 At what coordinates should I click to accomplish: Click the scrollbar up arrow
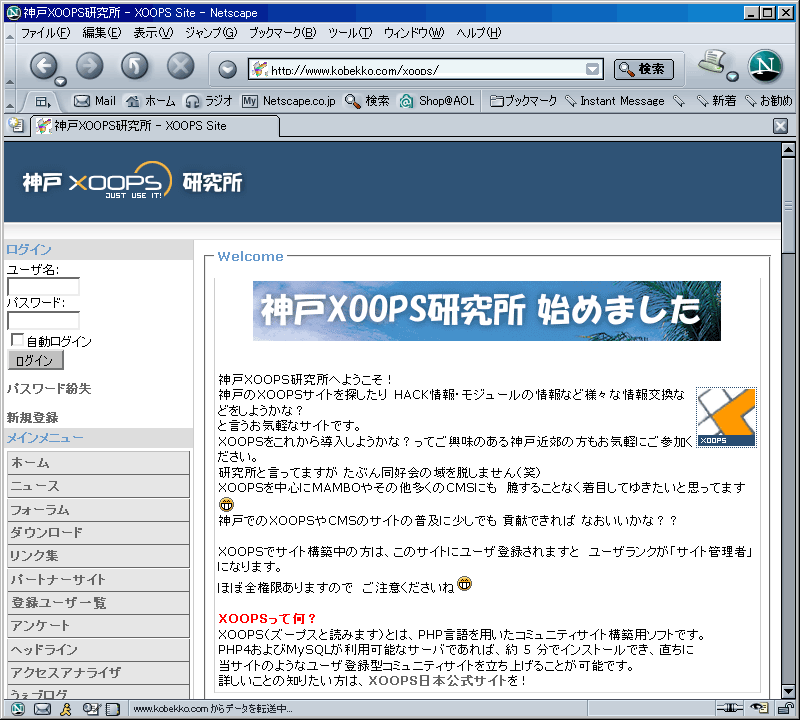point(788,150)
